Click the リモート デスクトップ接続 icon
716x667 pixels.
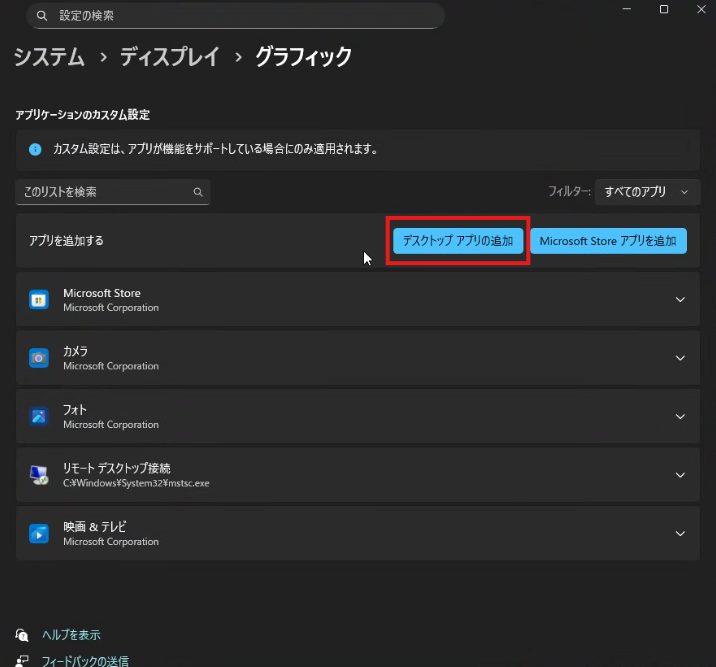pyautogui.click(x=39, y=475)
